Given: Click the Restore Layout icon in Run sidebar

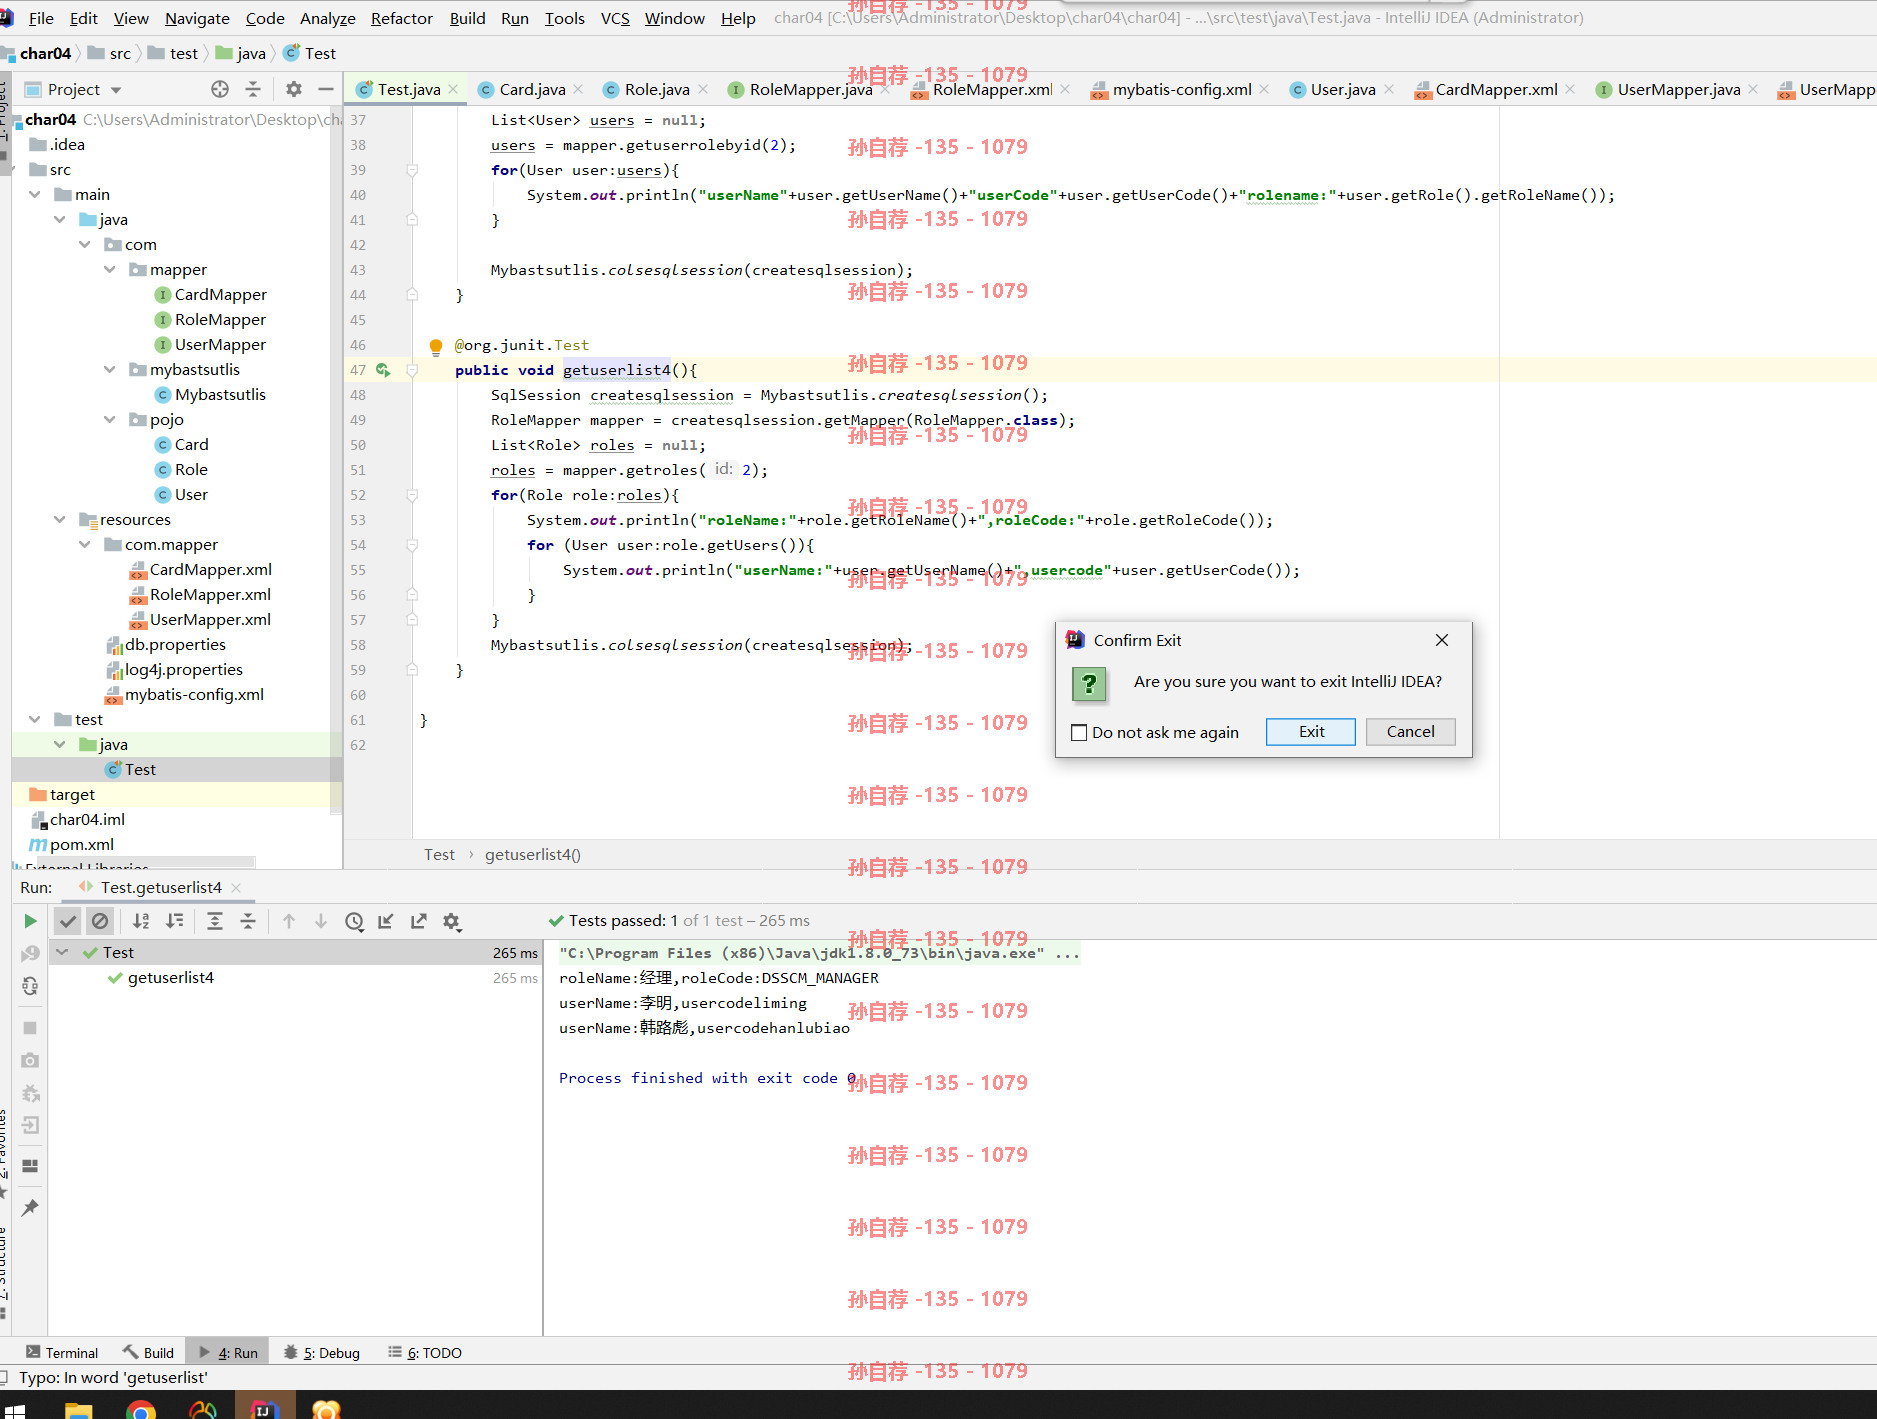Looking at the screenshot, I should 30,1166.
